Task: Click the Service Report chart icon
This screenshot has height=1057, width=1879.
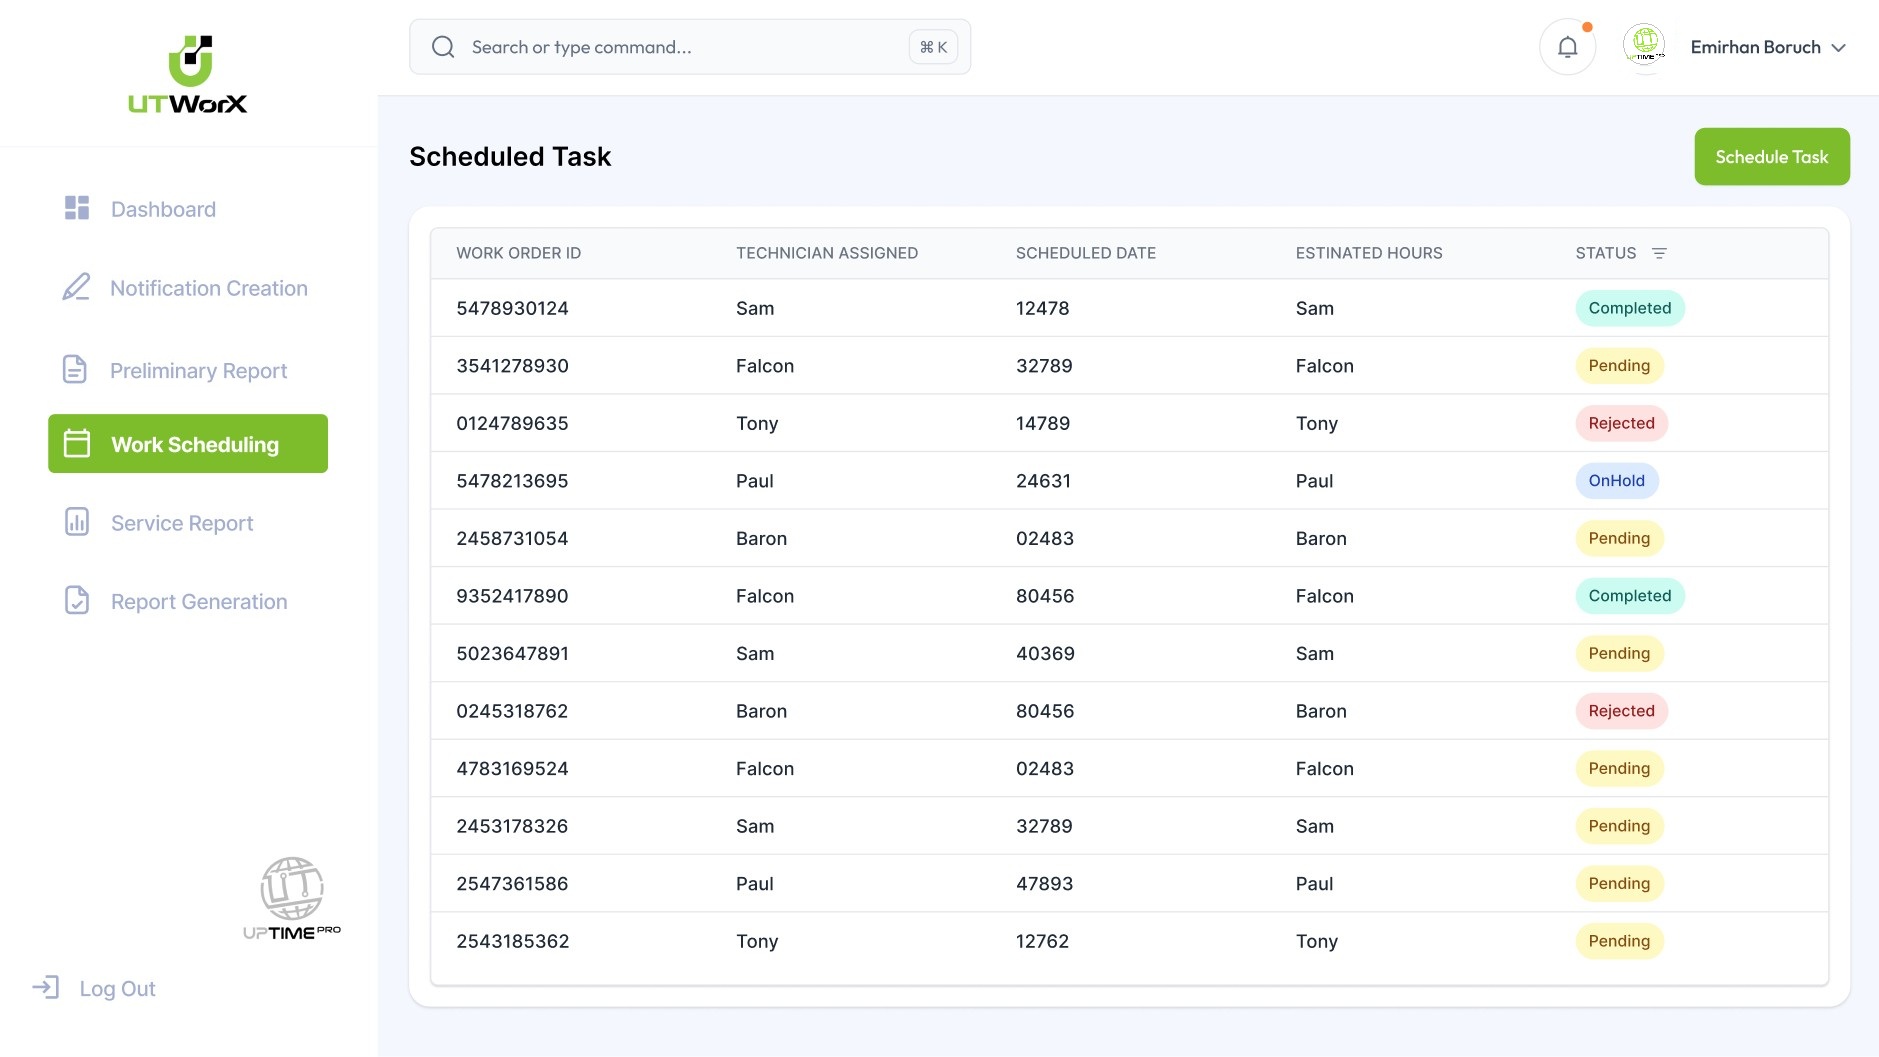Action: point(77,522)
